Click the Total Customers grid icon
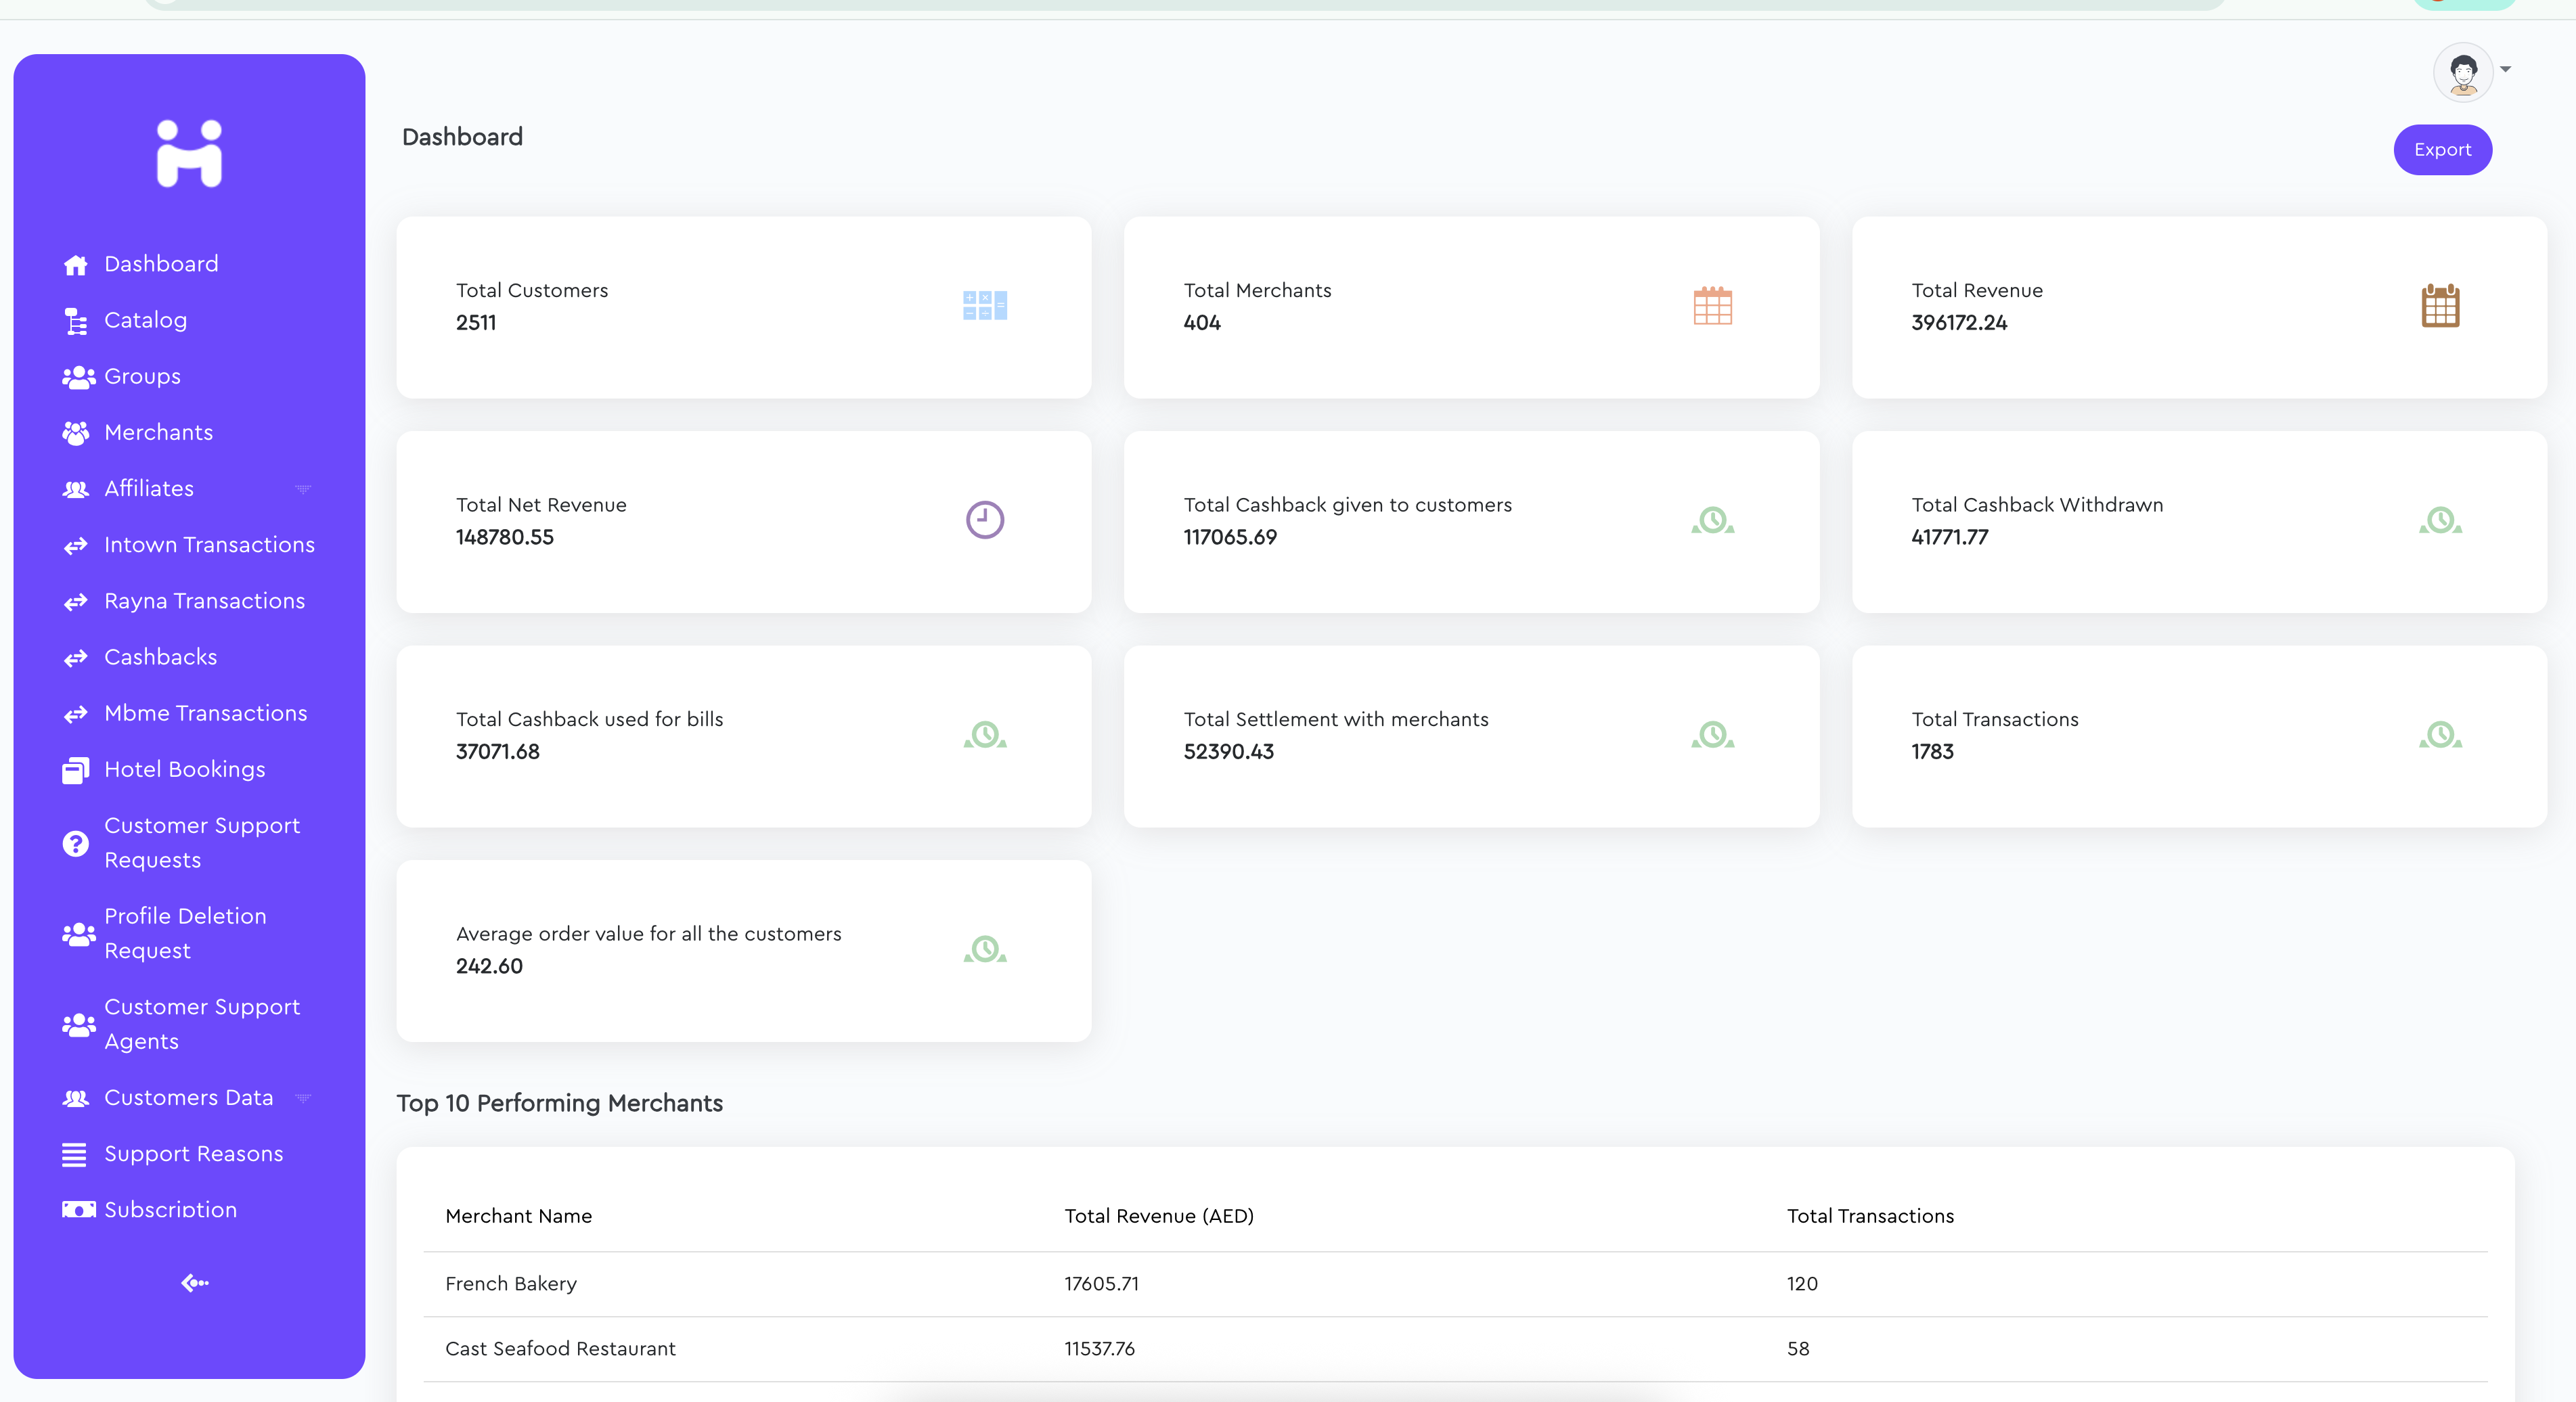Screen dimensions: 2576x1402 pyautogui.click(x=984, y=306)
